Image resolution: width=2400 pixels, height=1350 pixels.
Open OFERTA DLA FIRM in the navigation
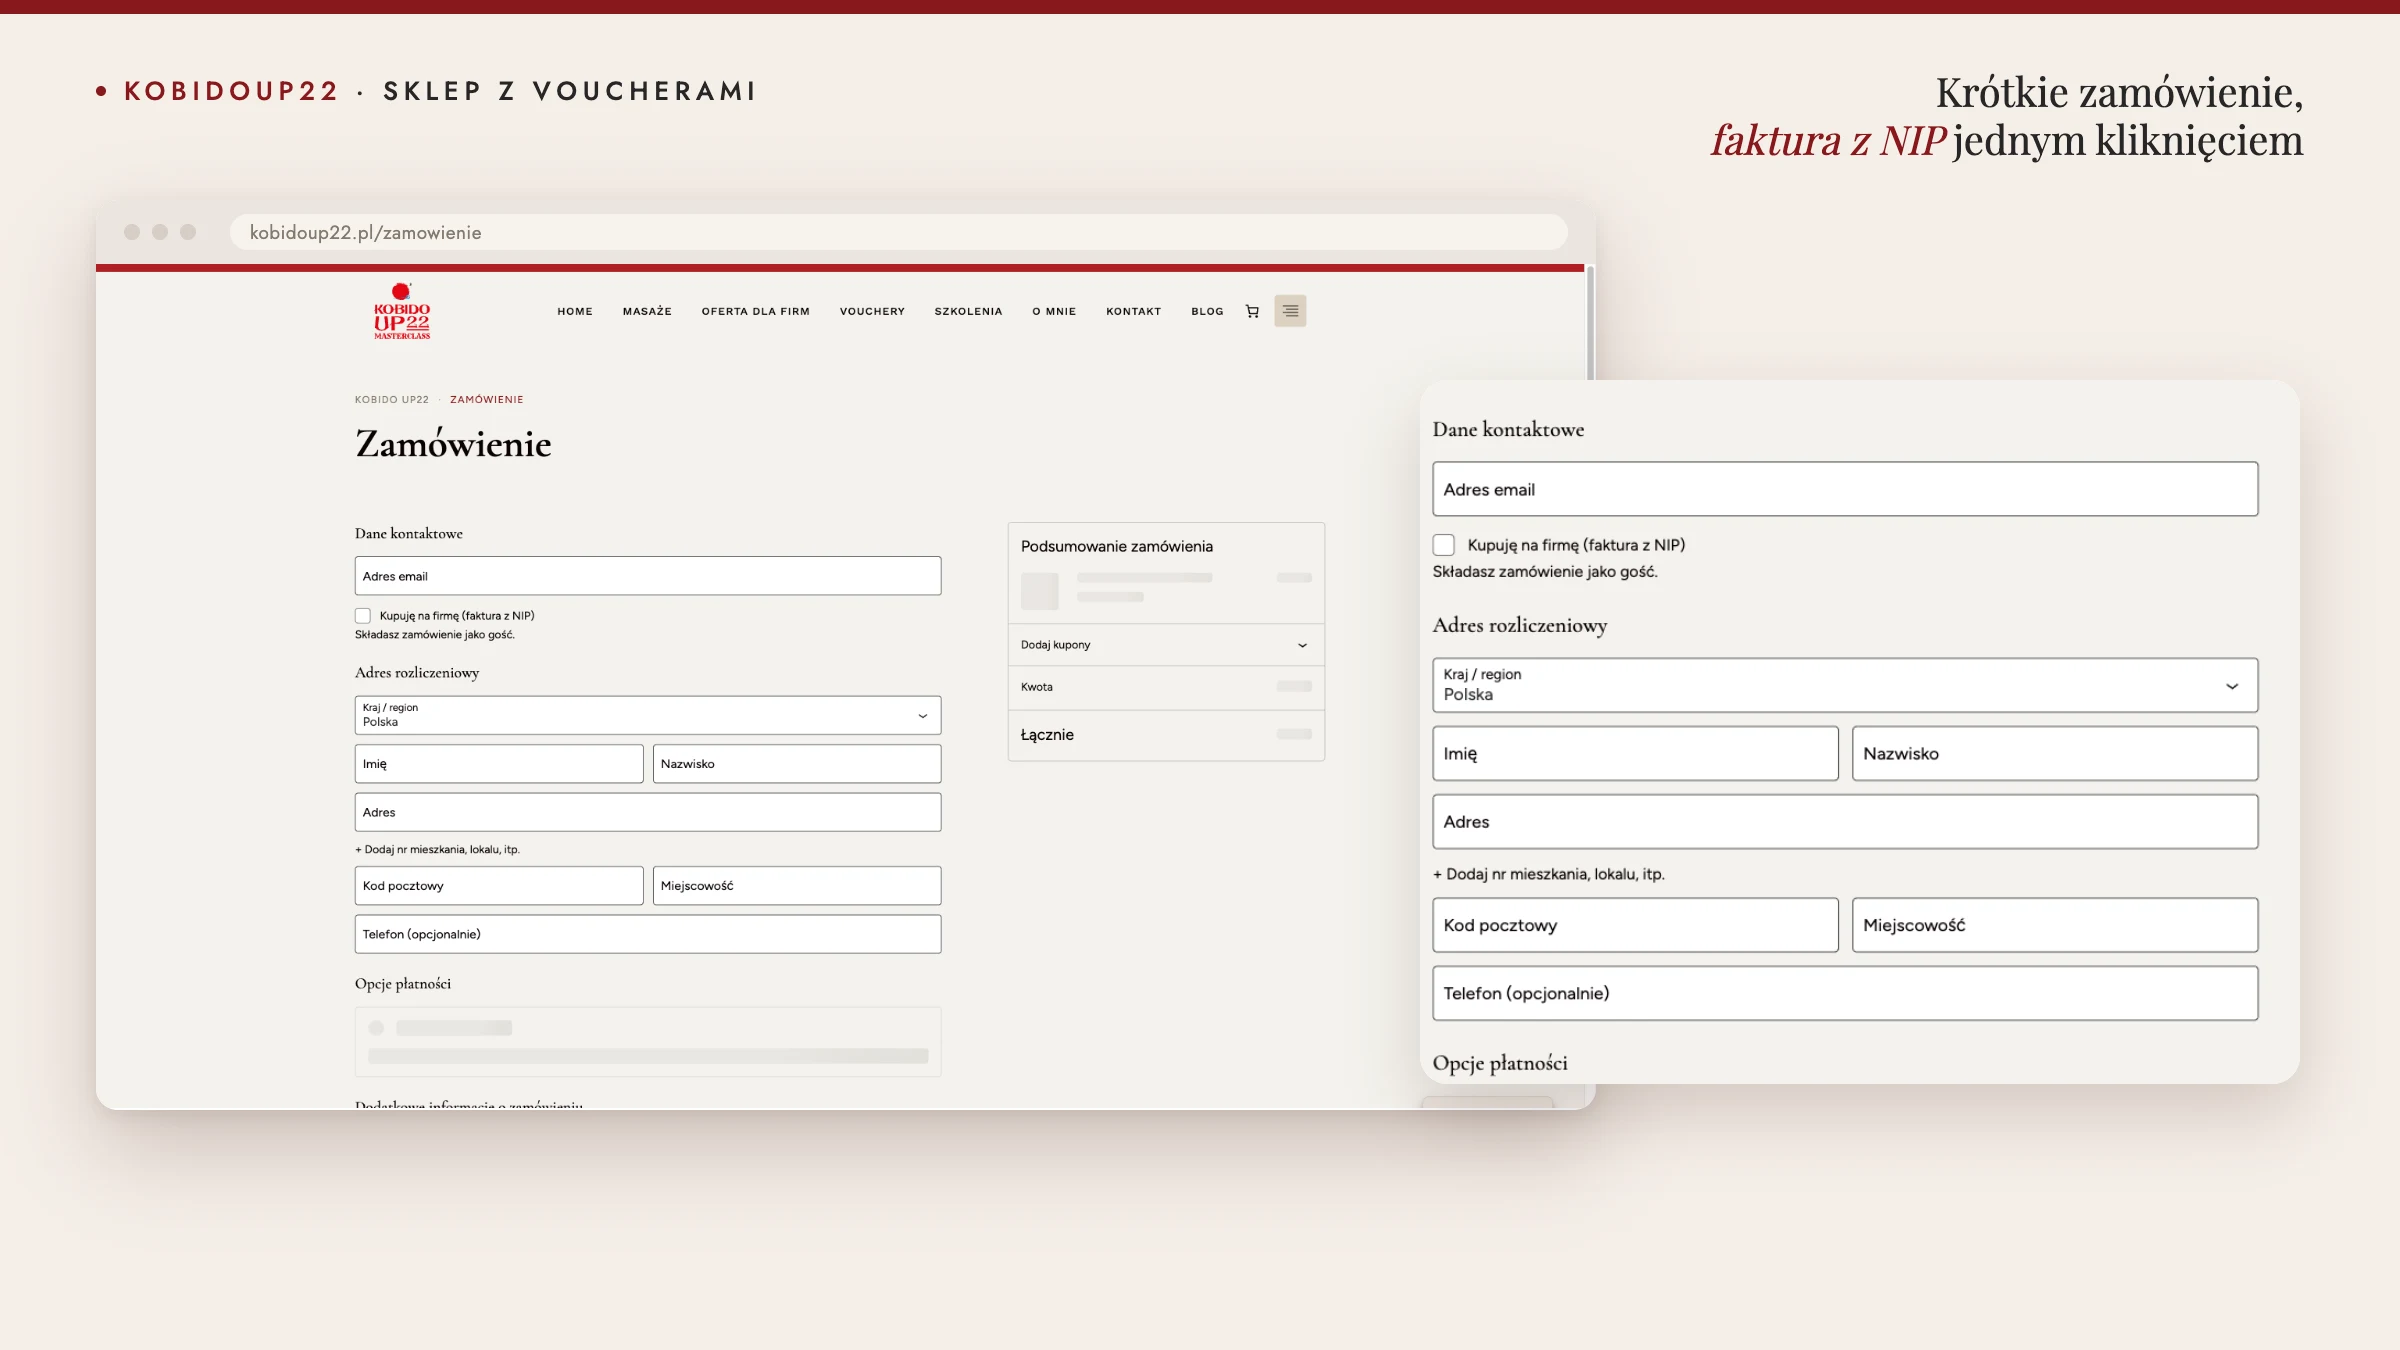(x=756, y=311)
